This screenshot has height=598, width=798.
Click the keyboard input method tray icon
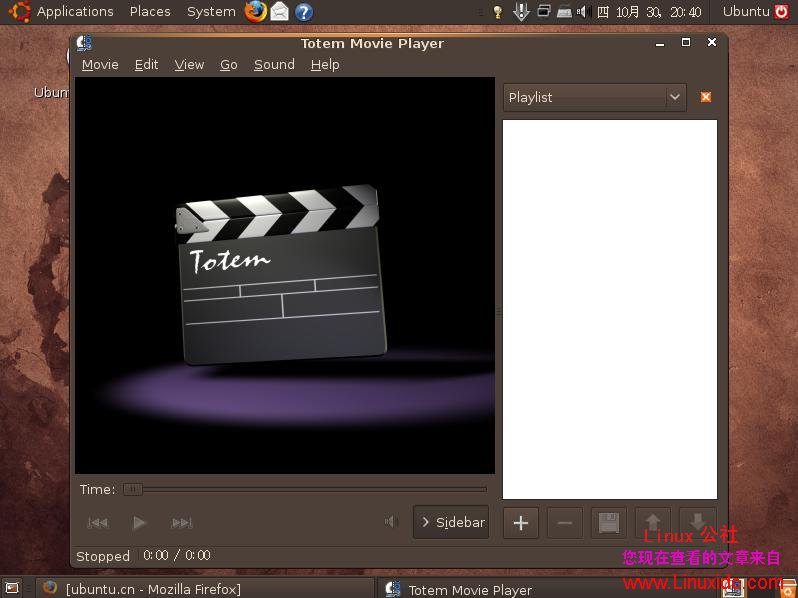(564, 12)
